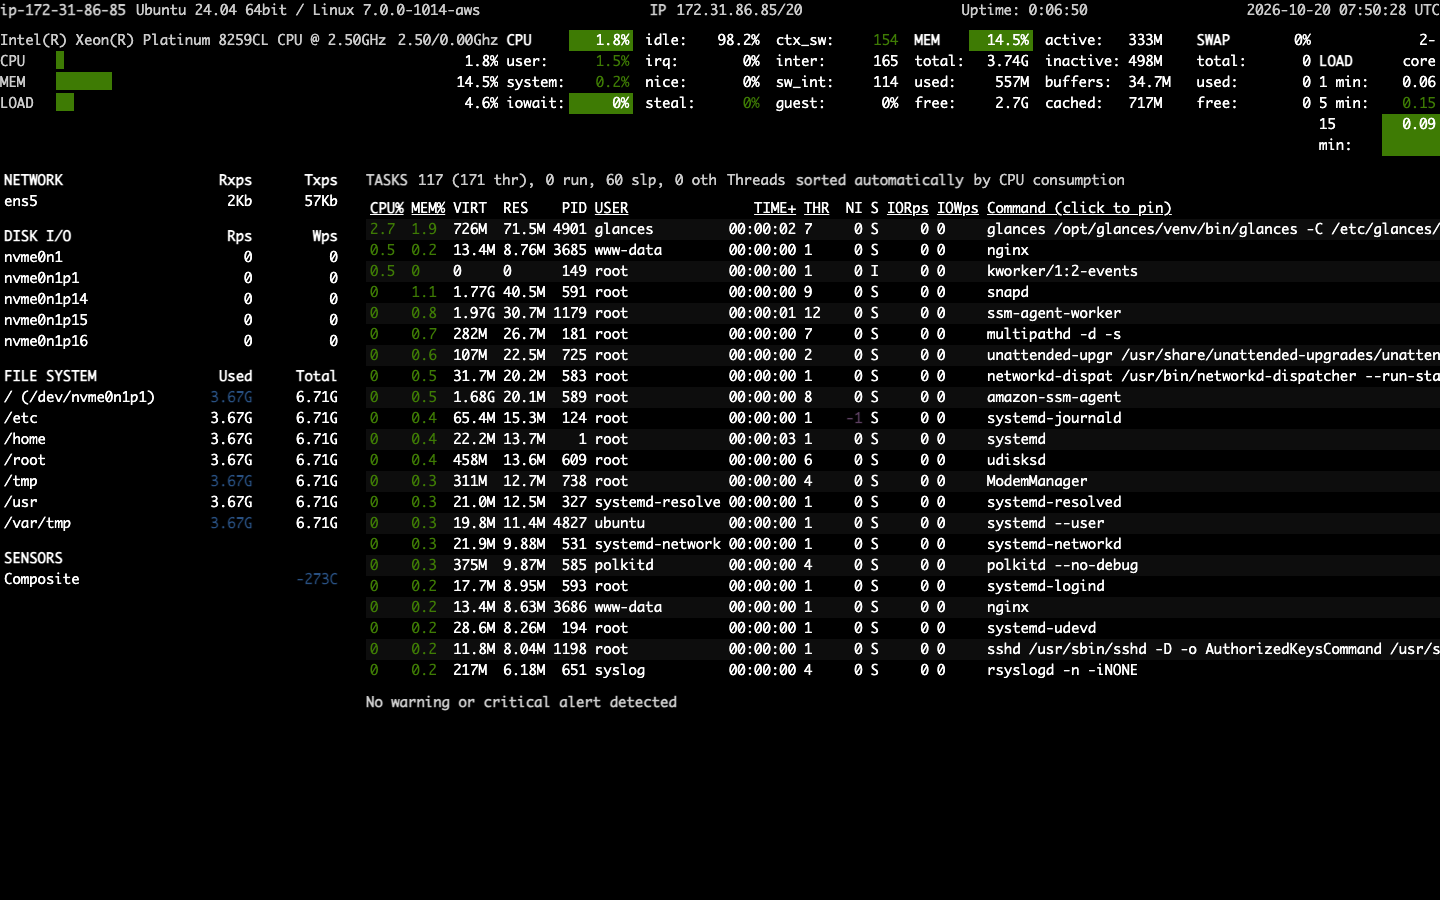Viewport: 1440px width, 900px height.
Task: Click the 'No warning or critical alert detected' message
Action: coord(521,702)
